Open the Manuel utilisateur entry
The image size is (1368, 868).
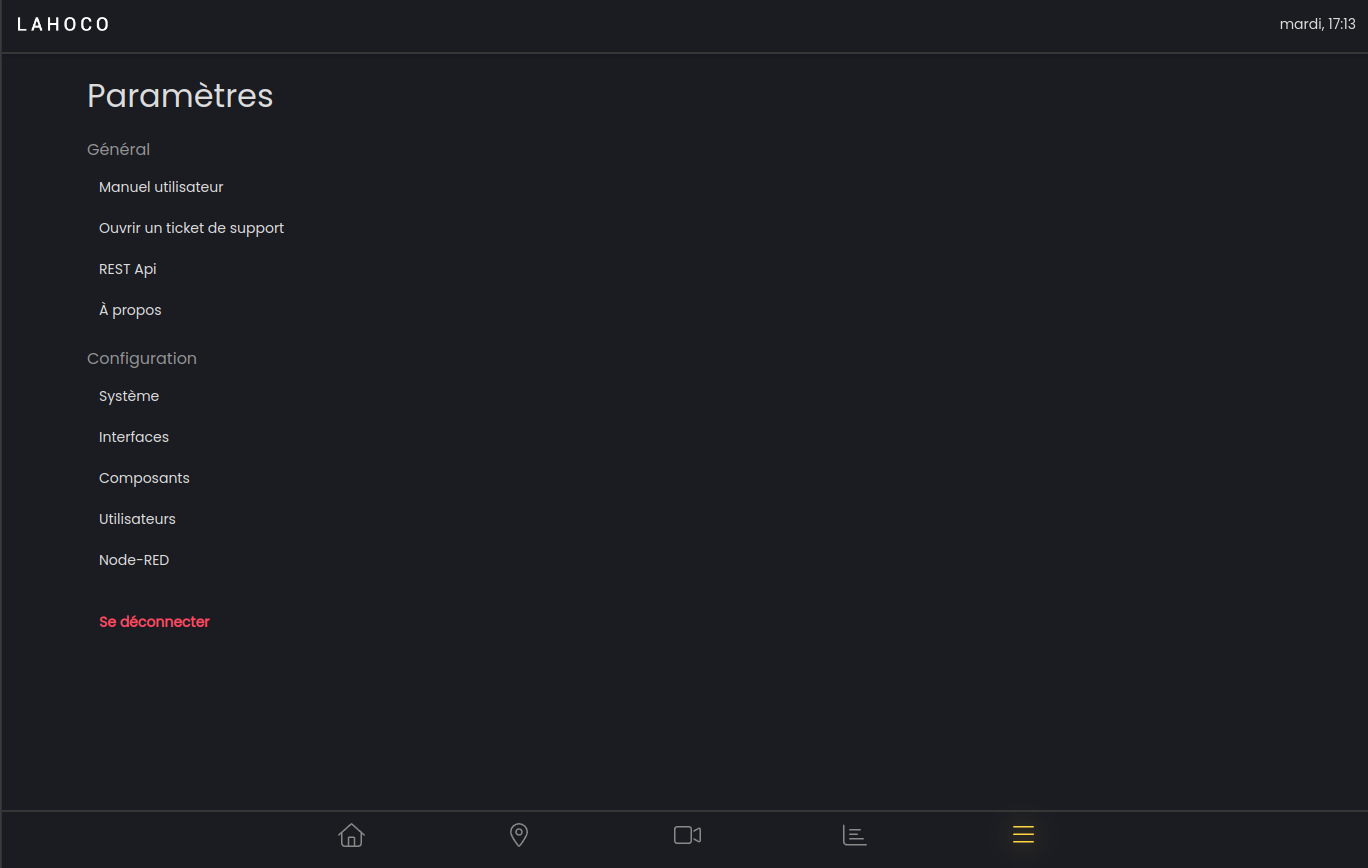[161, 187]
